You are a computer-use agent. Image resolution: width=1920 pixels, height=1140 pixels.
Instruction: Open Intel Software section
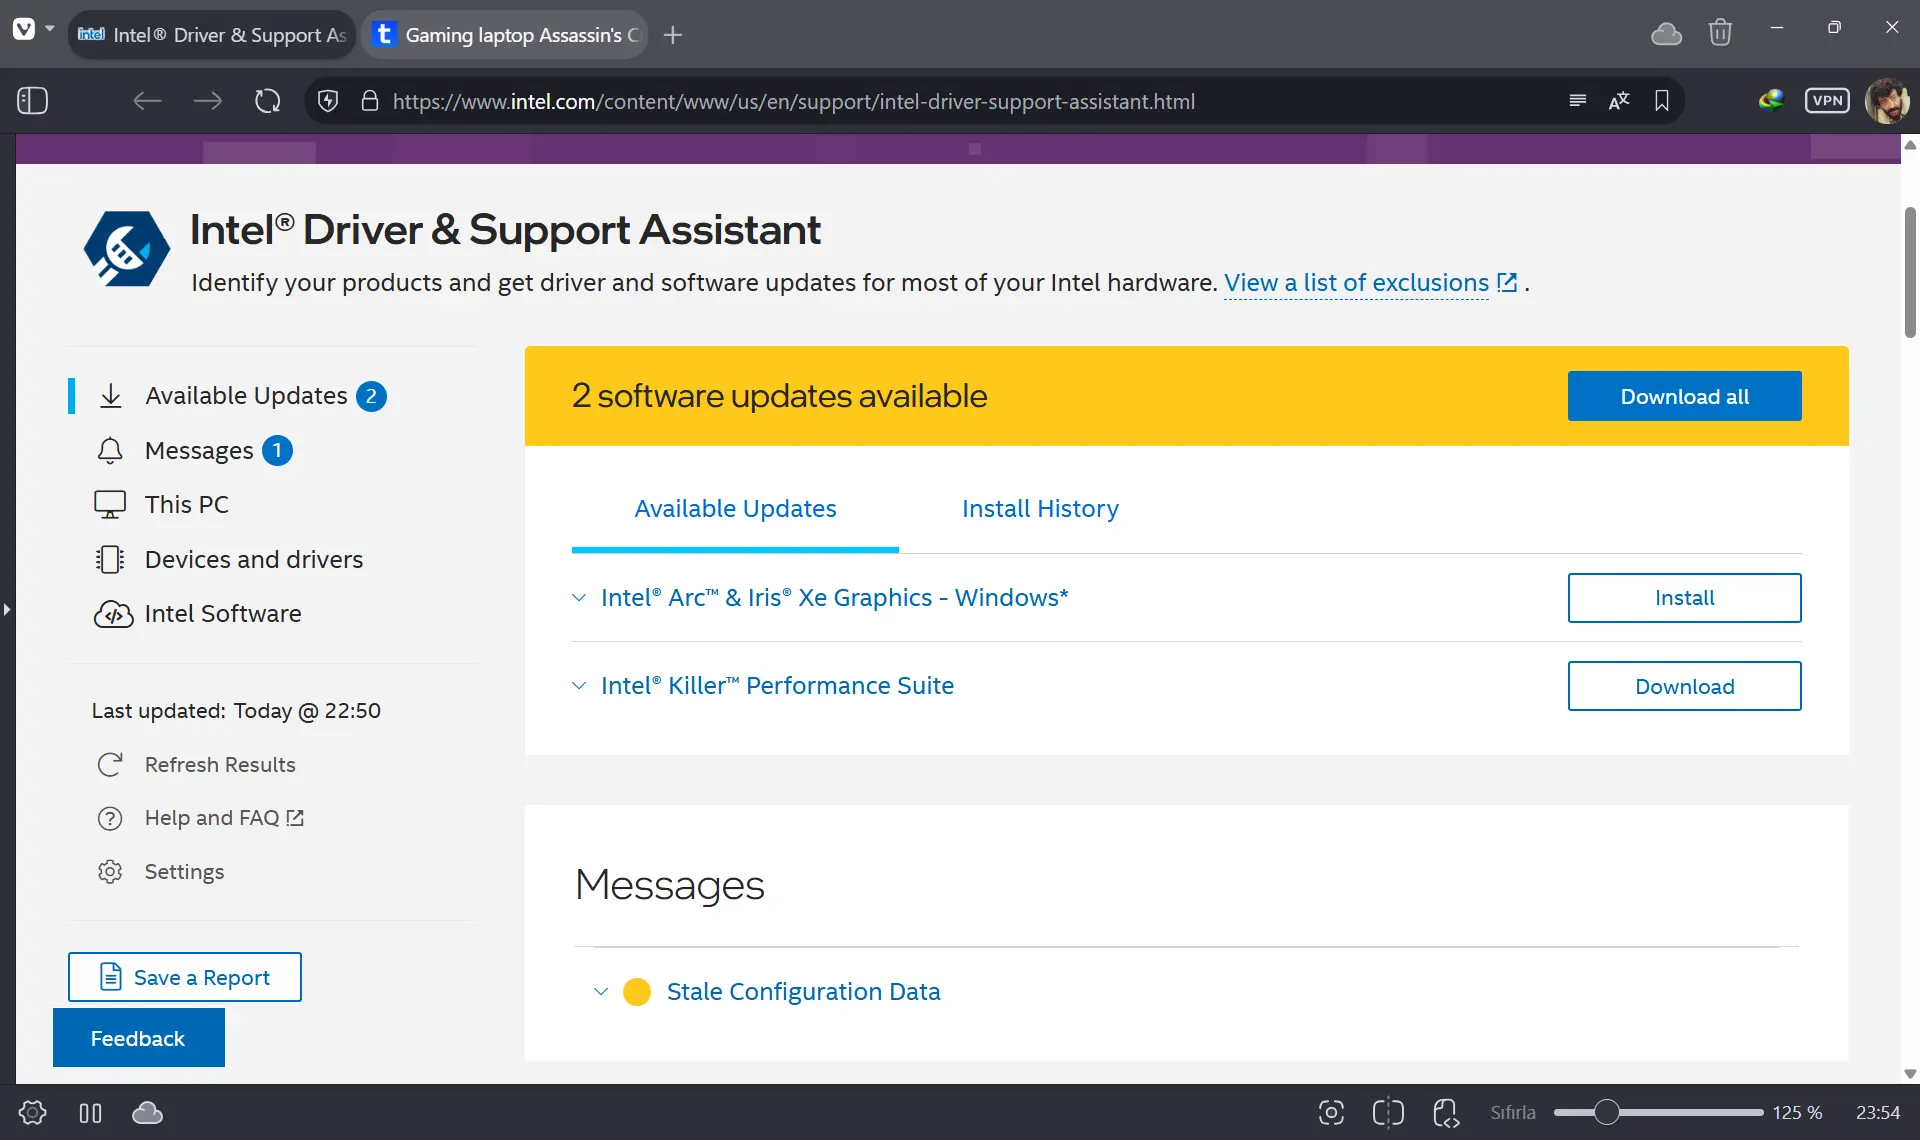click(x=222, y=613)
